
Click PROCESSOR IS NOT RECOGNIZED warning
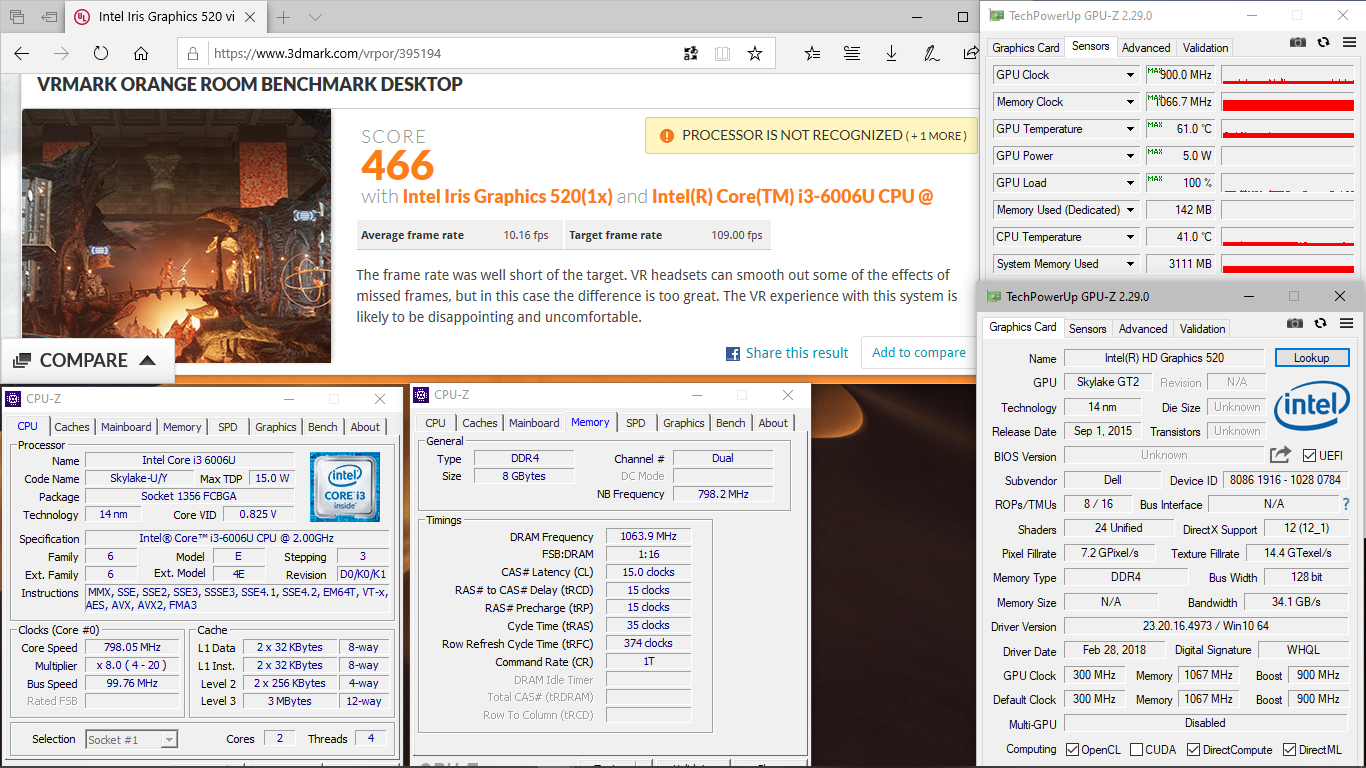pyautogui.click(x=811, y=135)
